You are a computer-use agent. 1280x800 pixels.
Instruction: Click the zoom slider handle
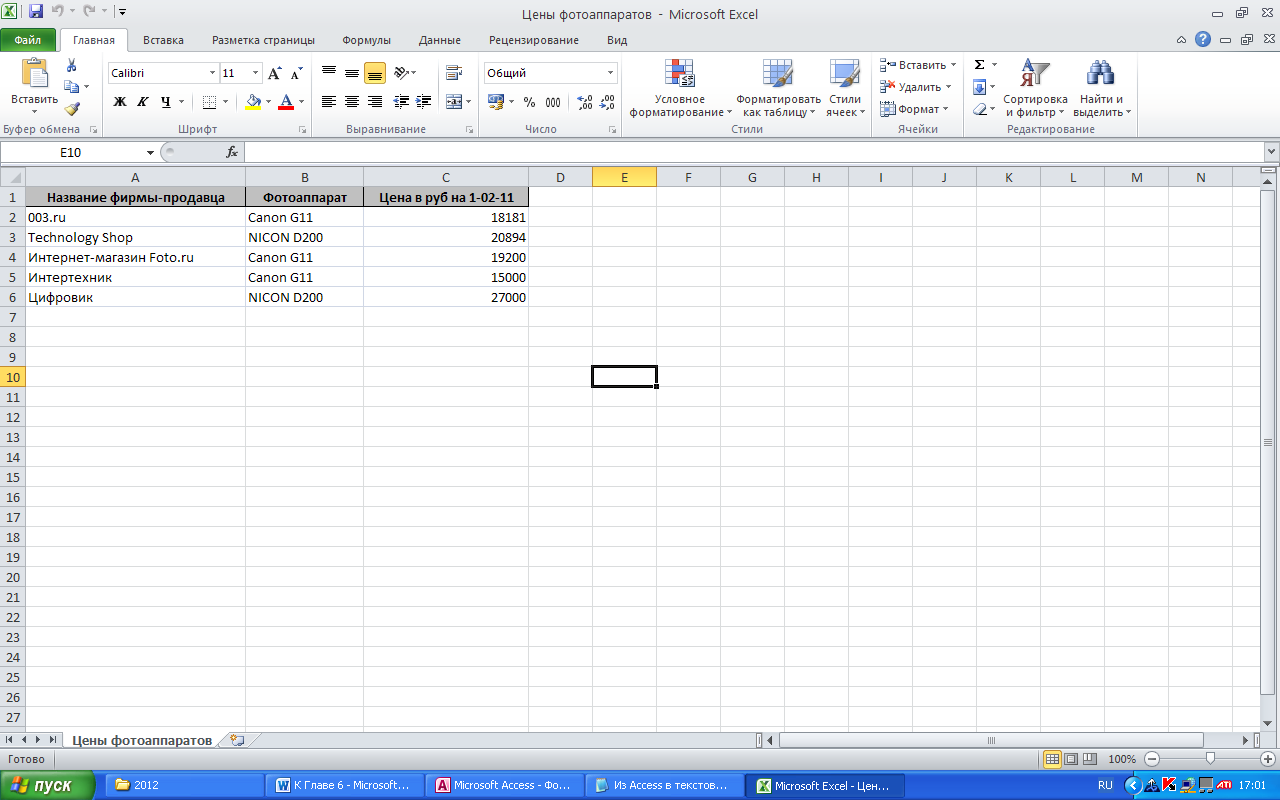pos(1211,759)
